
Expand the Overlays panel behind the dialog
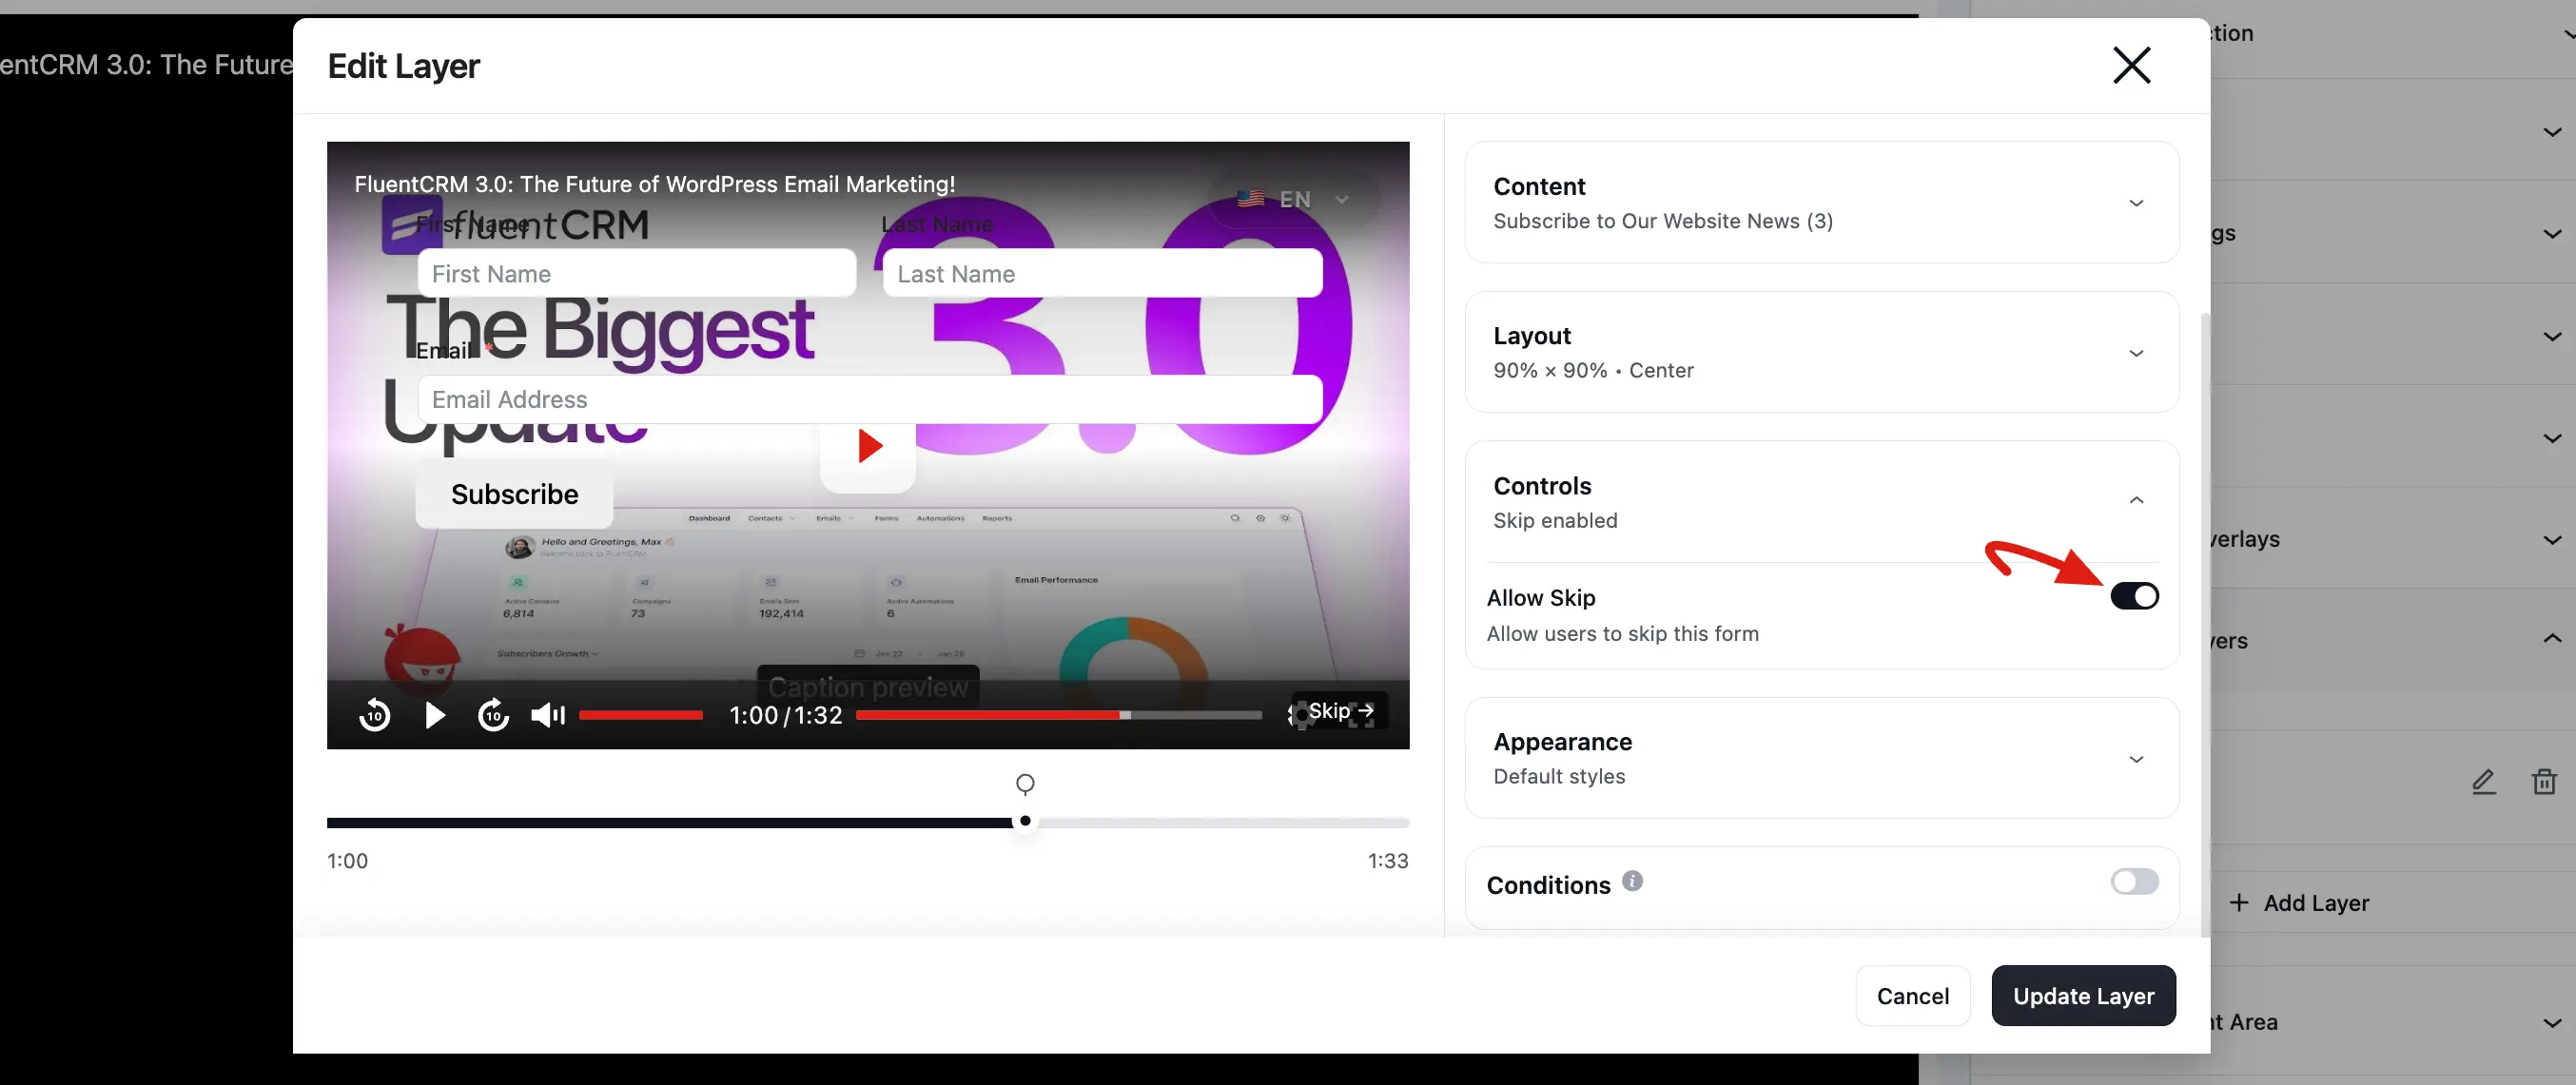pyautogui.click(x=2552, y=540)
